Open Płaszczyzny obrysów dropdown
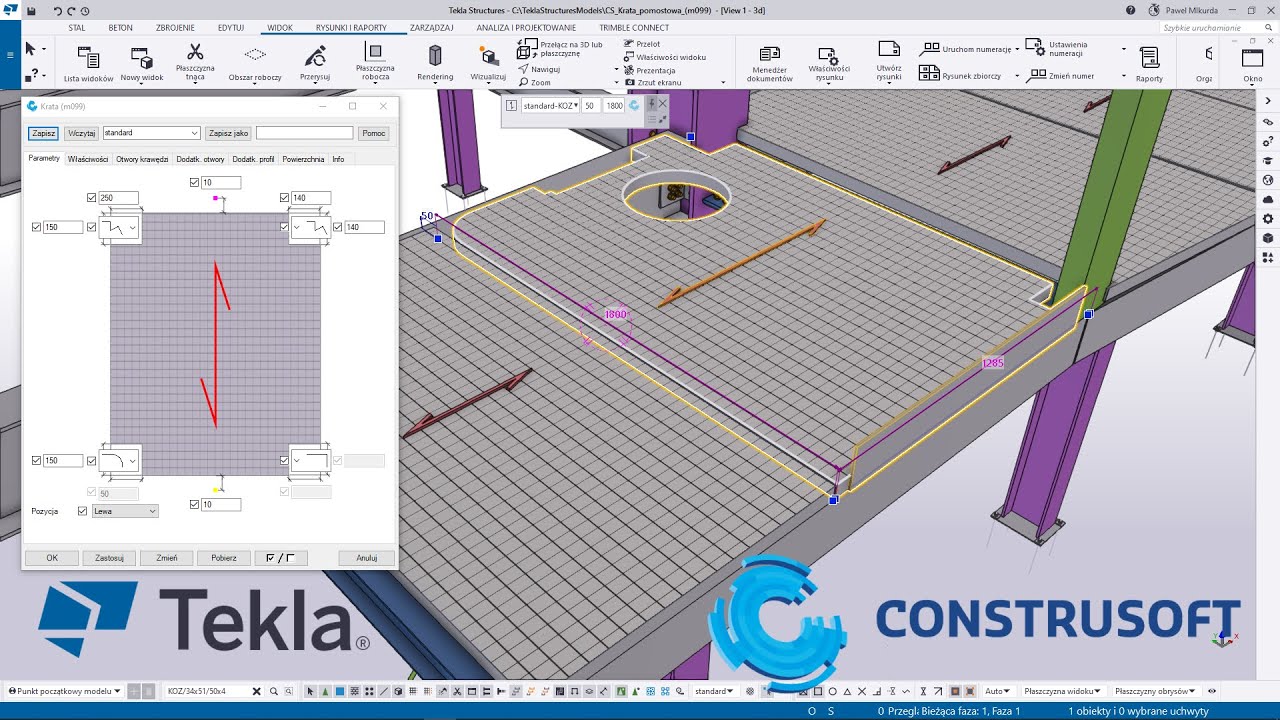 click(x=1157, y=691)
